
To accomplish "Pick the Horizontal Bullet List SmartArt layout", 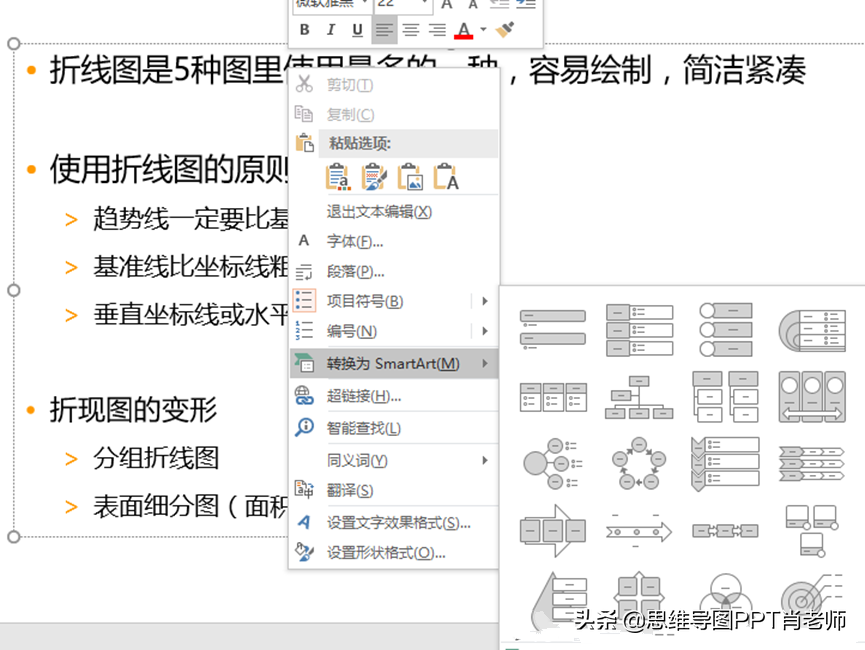I will click(x=553, y=397).
